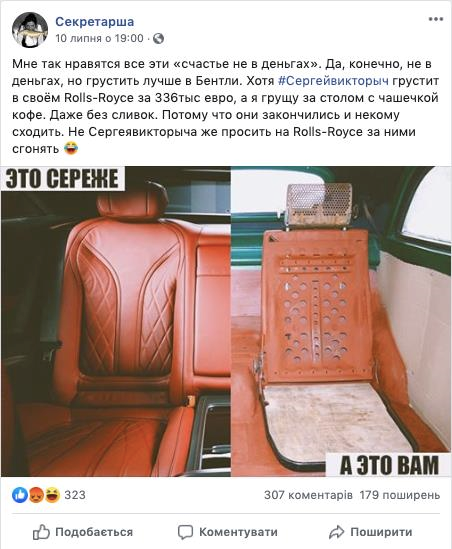Viewport: 452px width, 549px height.
Task: Open the three-dots post options menu
Action: point(436,19)
